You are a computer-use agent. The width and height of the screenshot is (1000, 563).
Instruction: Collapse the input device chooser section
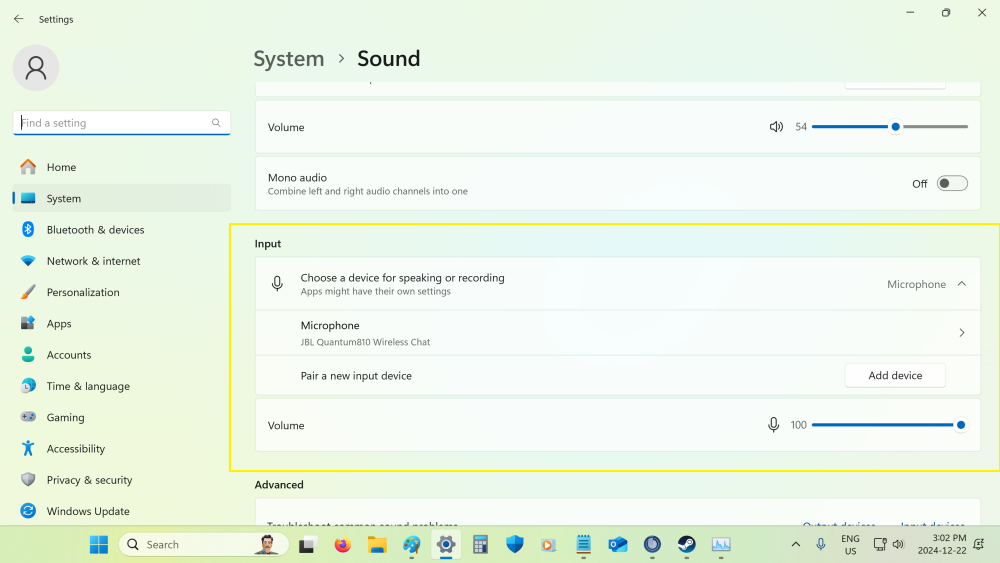(962, 284)
